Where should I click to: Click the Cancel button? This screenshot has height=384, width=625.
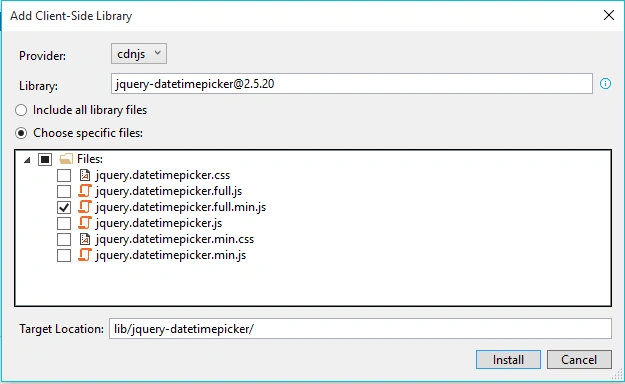pos(579,360)
